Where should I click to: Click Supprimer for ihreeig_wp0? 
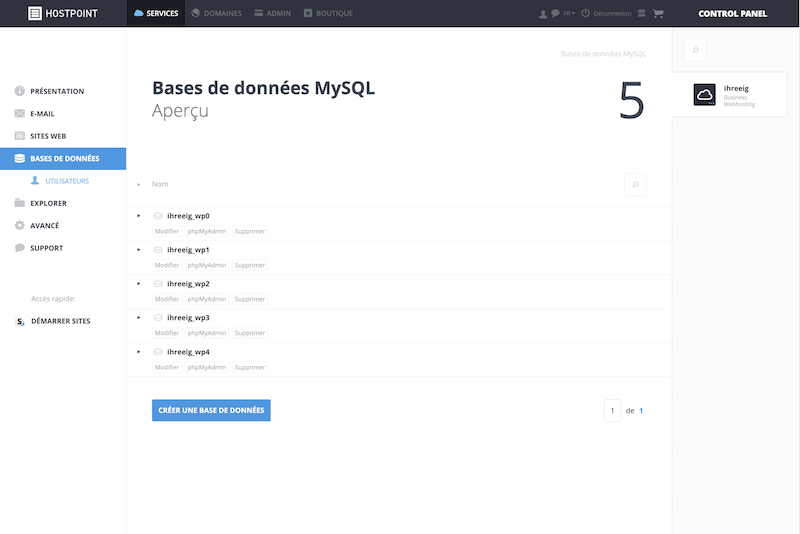tap(250, 232)
